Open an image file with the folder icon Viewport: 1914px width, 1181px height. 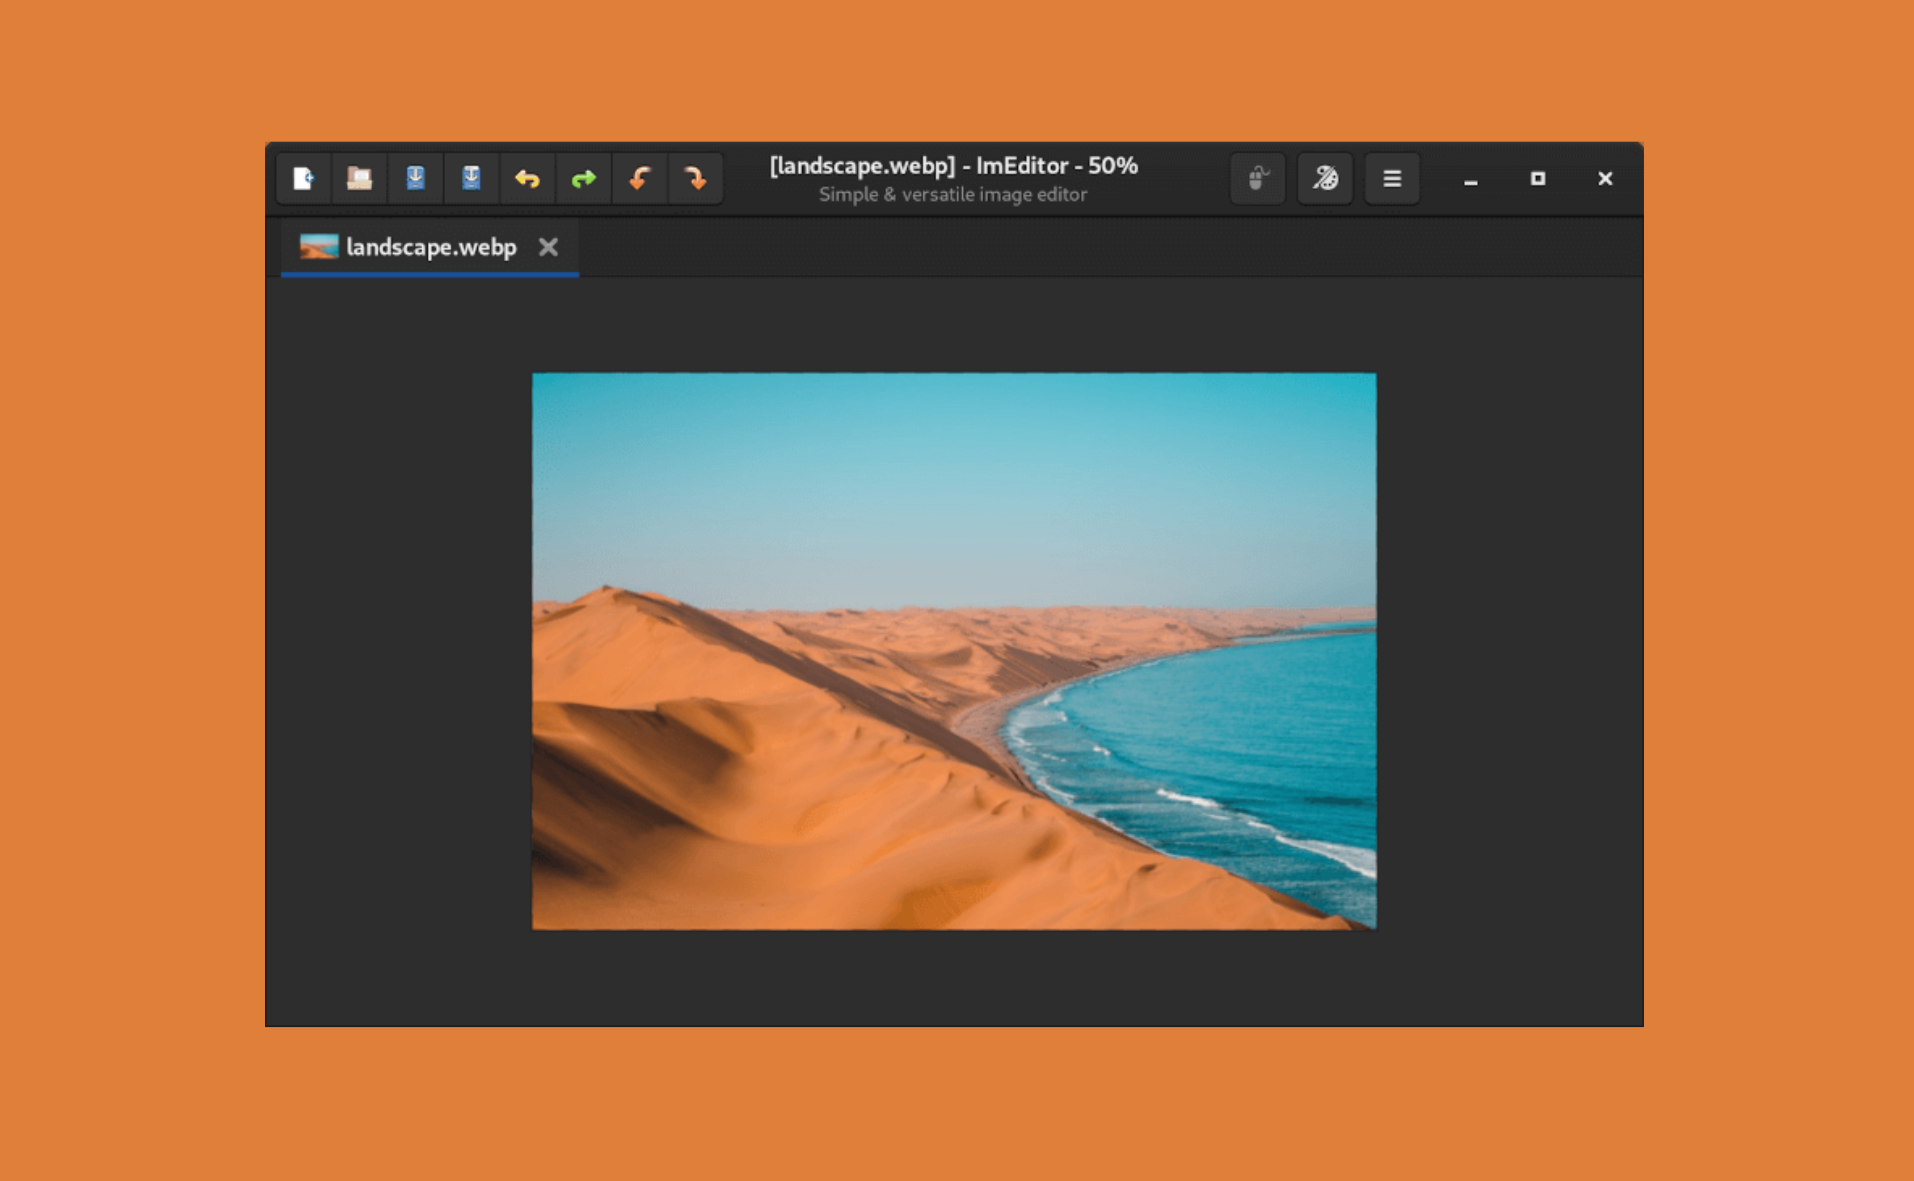359,179
